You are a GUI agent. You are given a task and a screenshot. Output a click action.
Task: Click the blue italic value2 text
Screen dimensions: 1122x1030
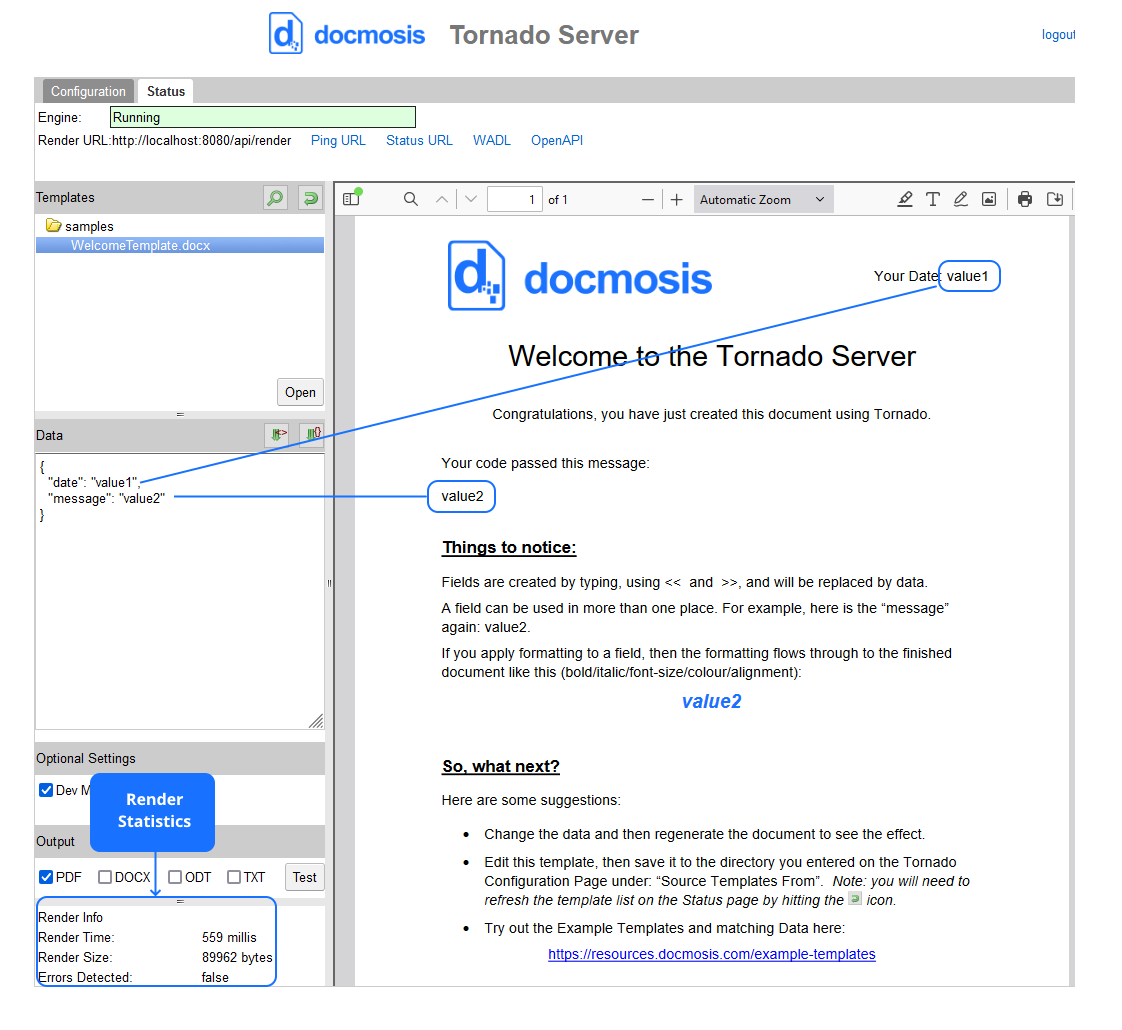[x=711, y=701]
